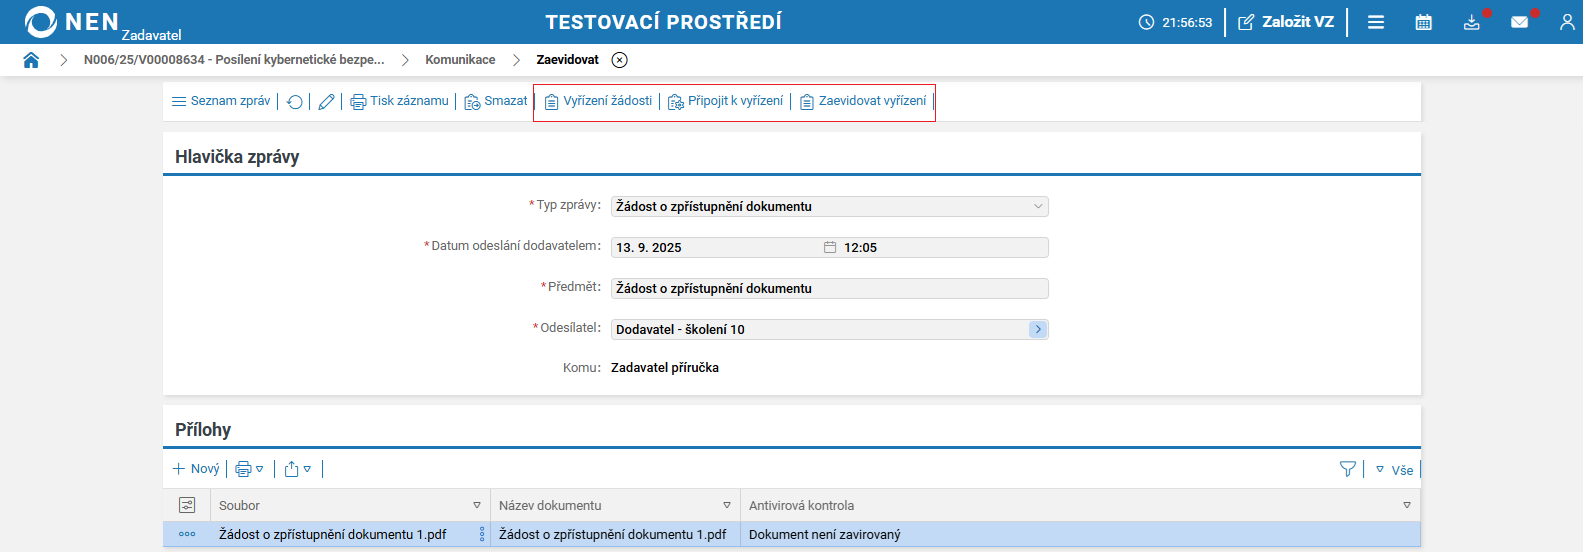Click the Předmět input field
The height and width of the screenshot is (552, 1583).
tap(830, 288)
